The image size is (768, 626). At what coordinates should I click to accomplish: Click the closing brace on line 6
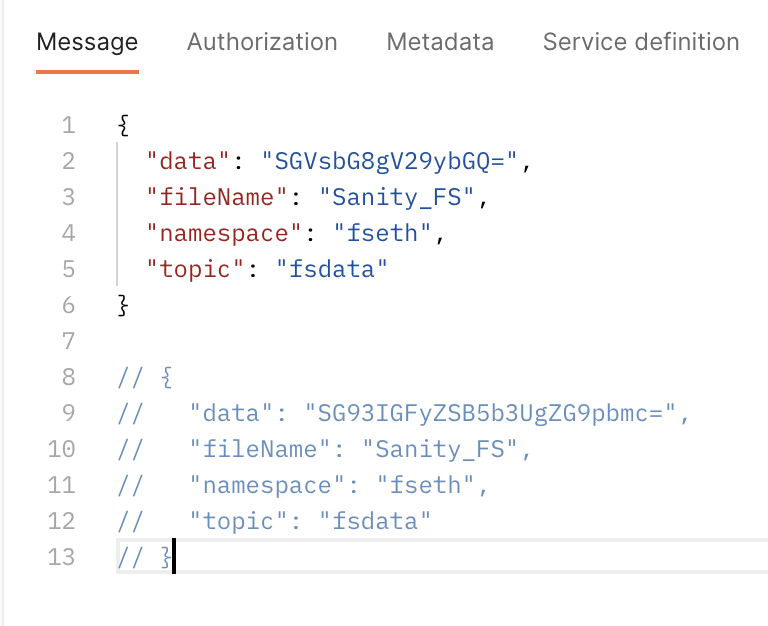[123, 305]
